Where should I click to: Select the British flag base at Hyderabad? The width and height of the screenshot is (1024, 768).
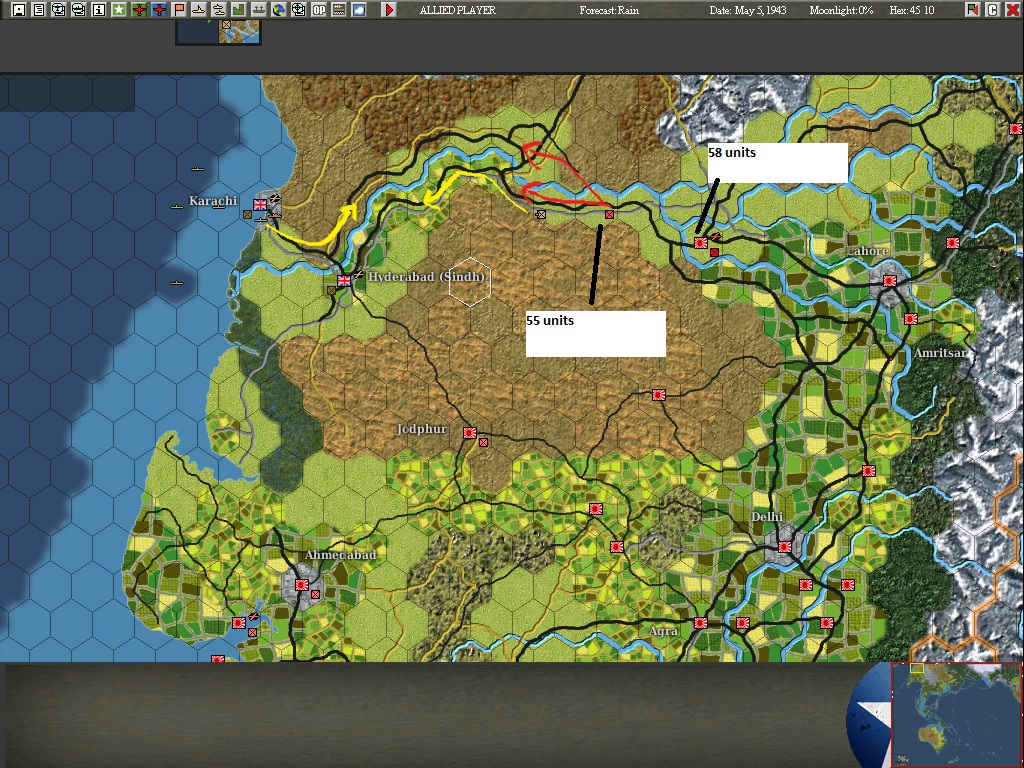tap(344, 281)
